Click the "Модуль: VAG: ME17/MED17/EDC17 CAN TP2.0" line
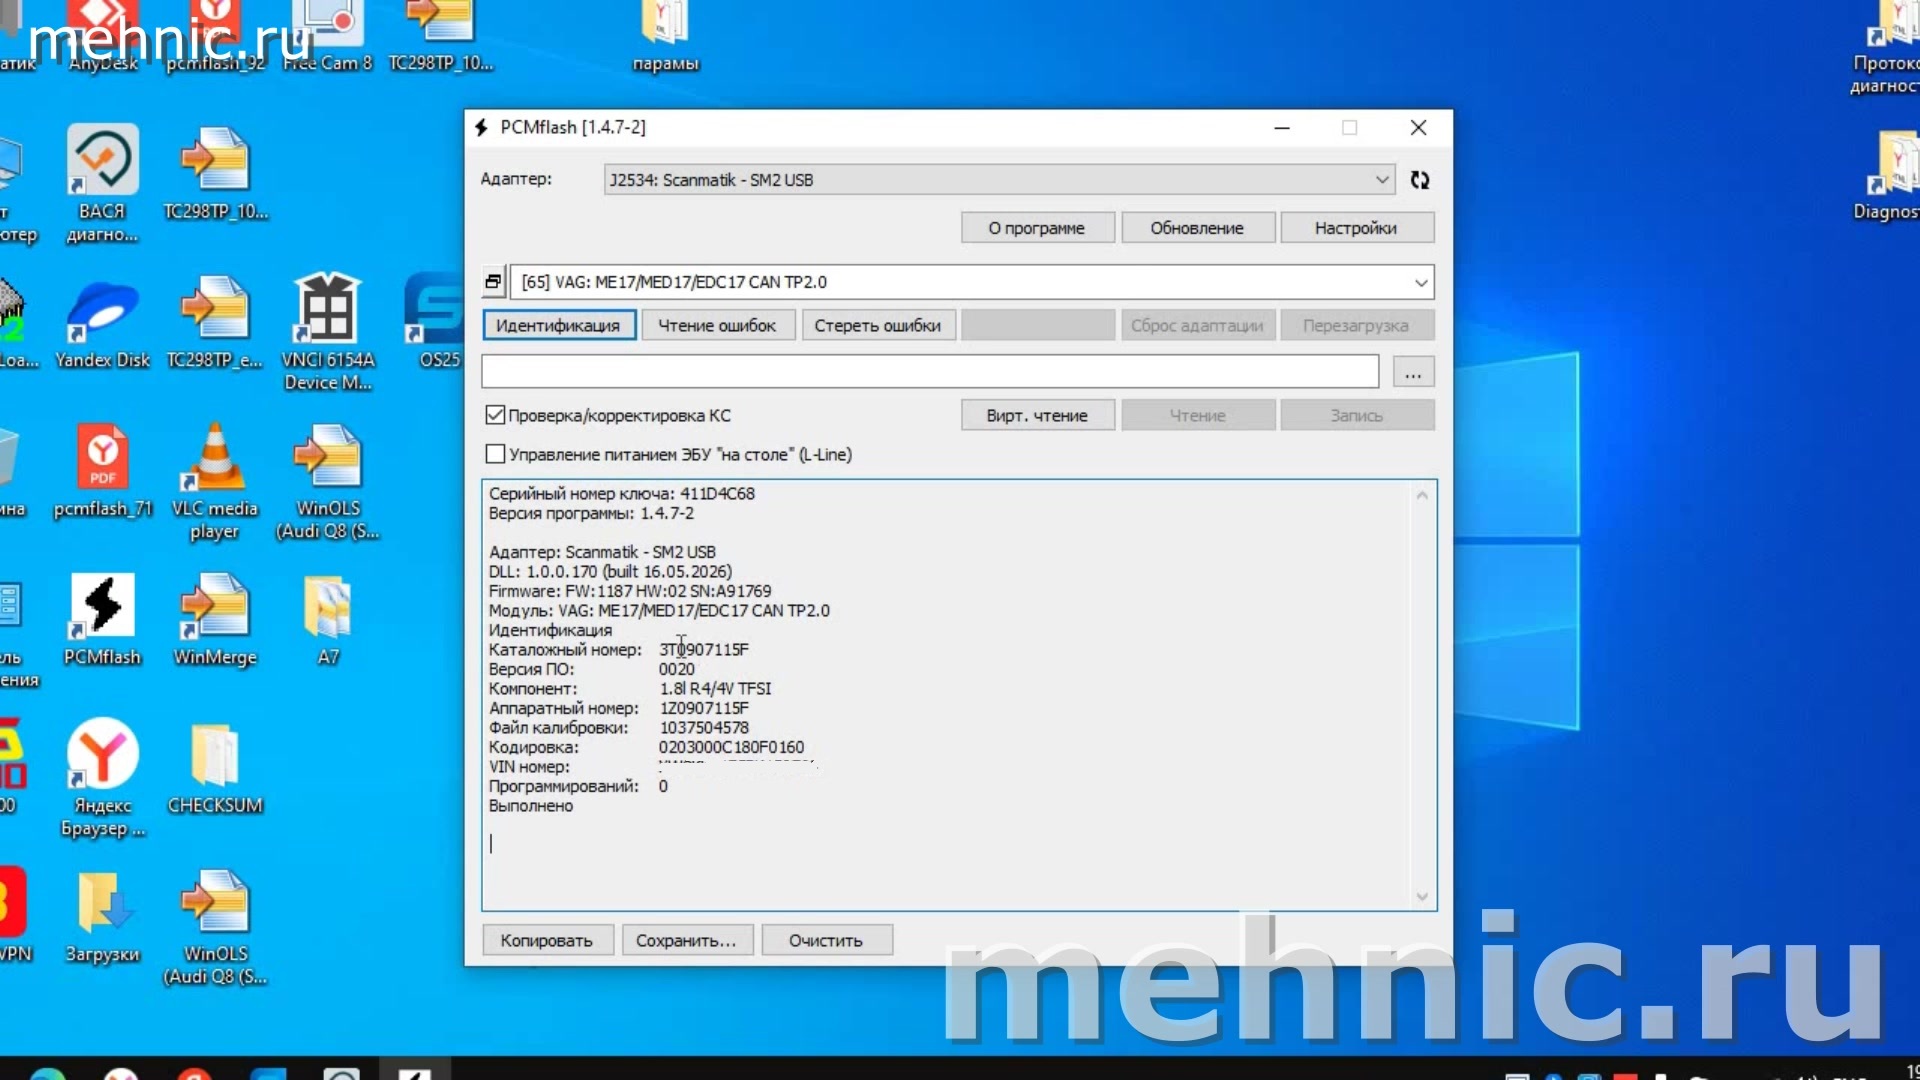1920x1080 pixels. 659,611
